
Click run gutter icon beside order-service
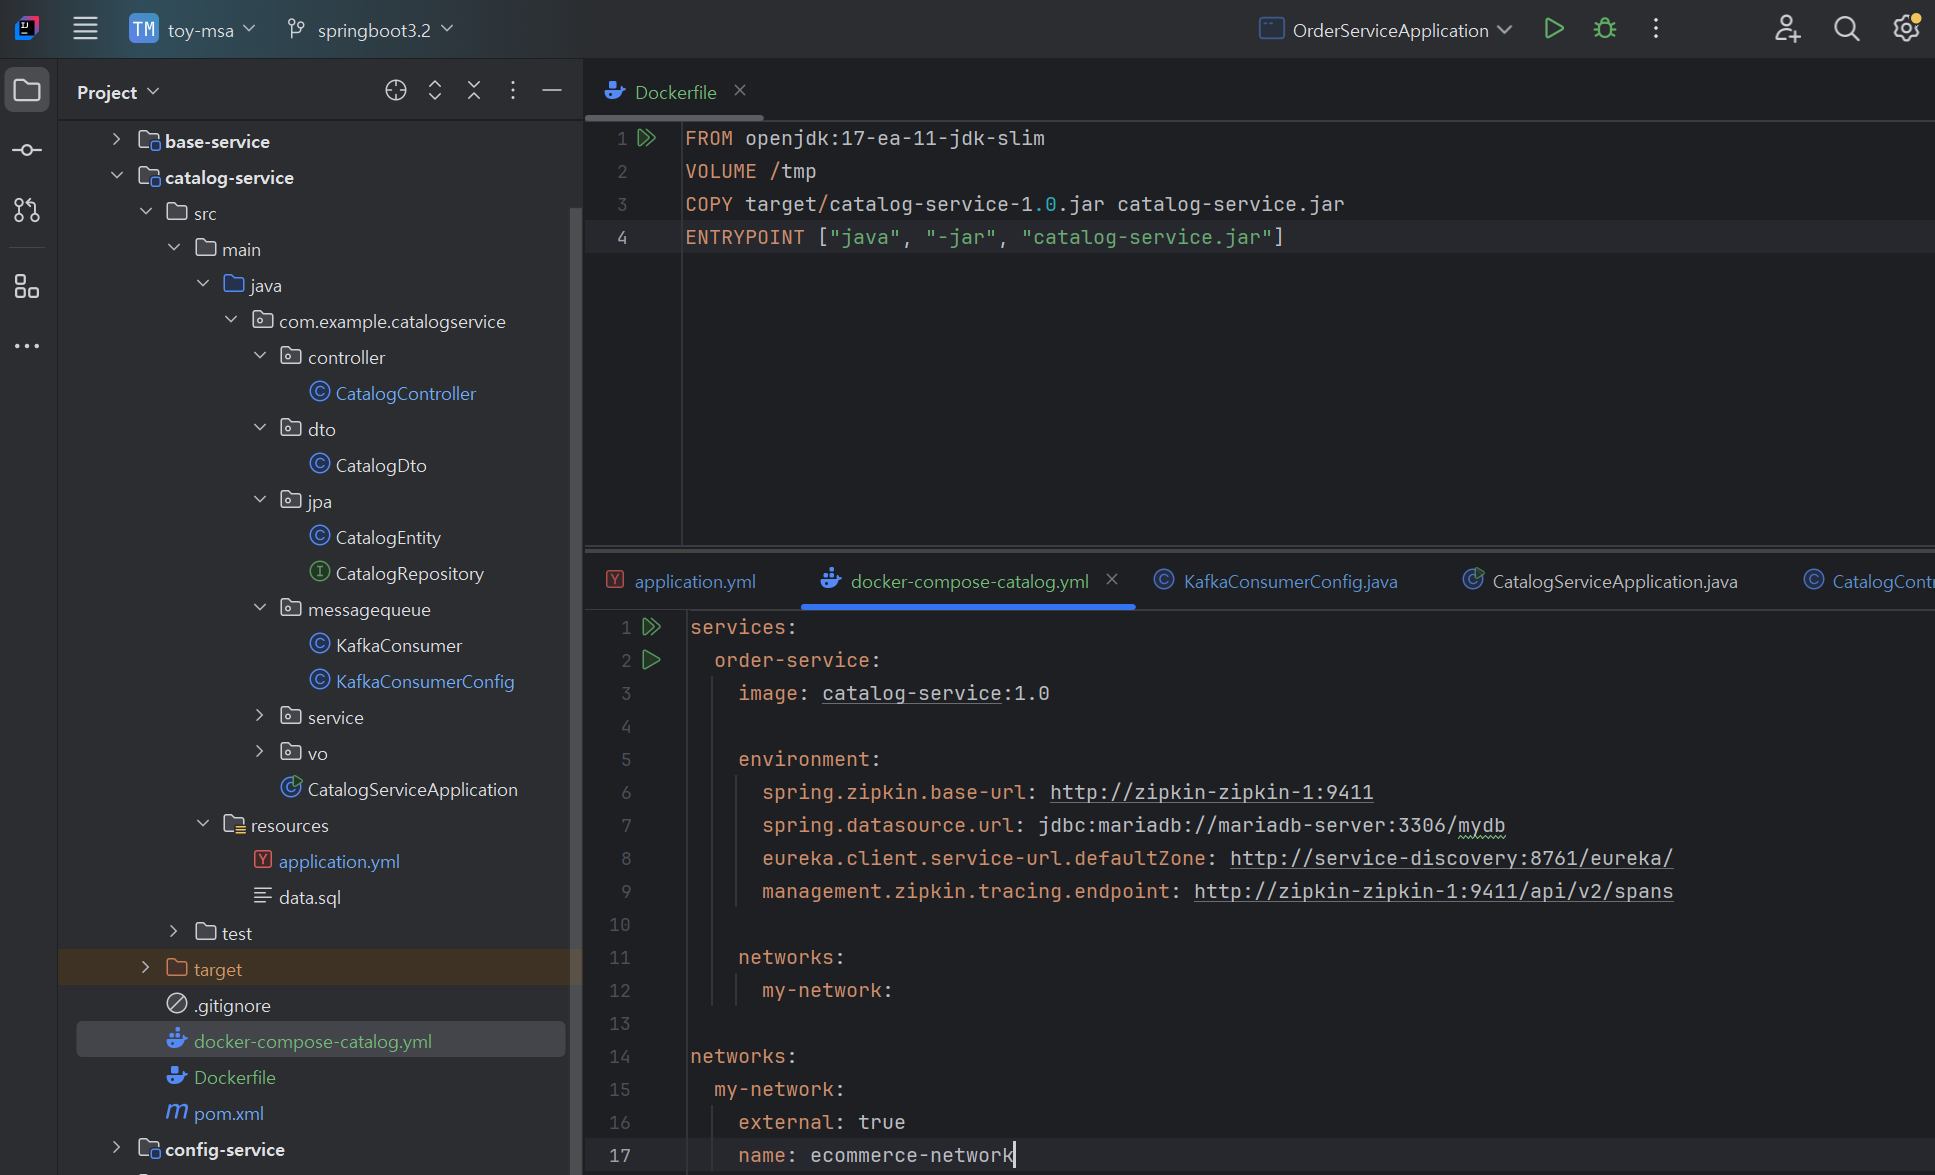[x=651, y=660]
